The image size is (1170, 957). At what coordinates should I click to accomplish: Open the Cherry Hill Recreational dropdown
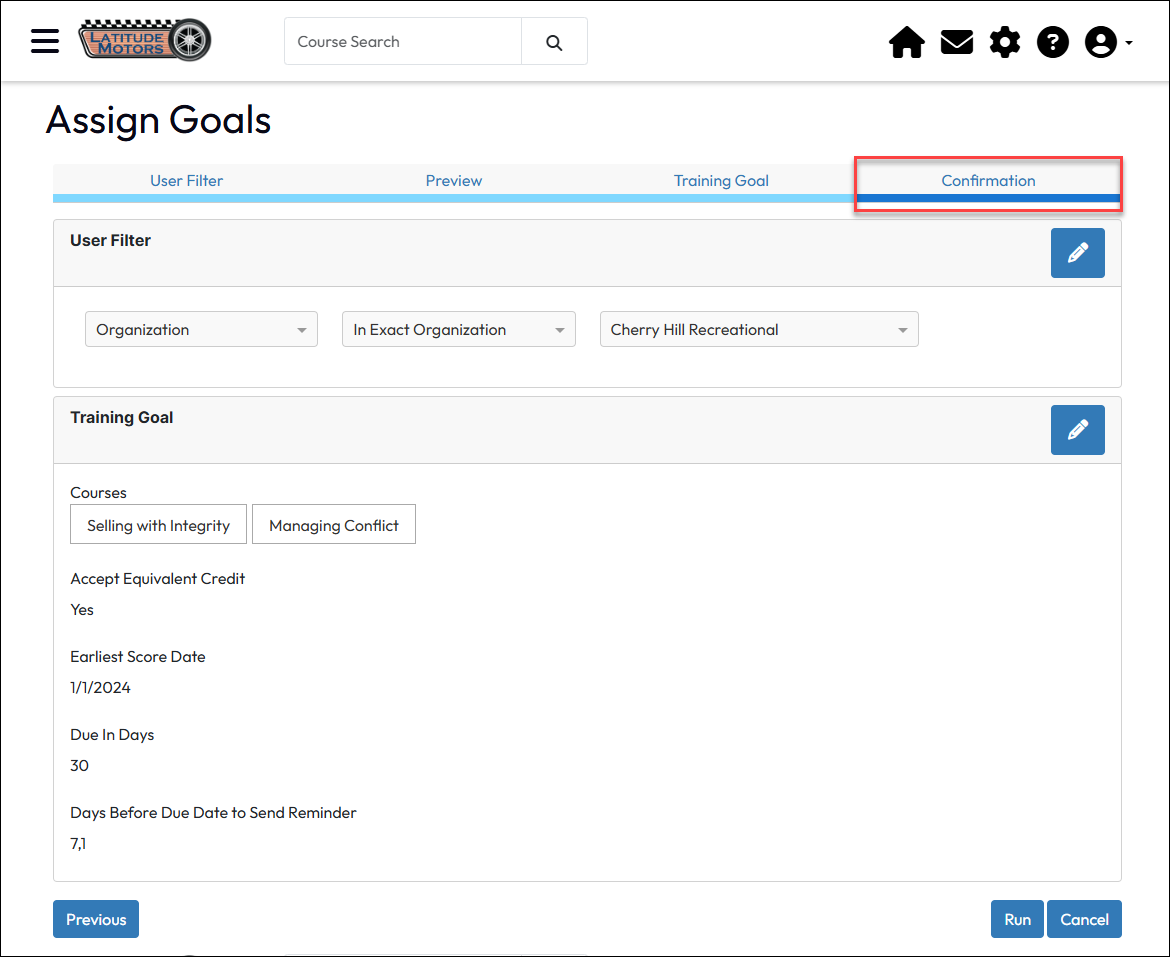tap(758, 330)
